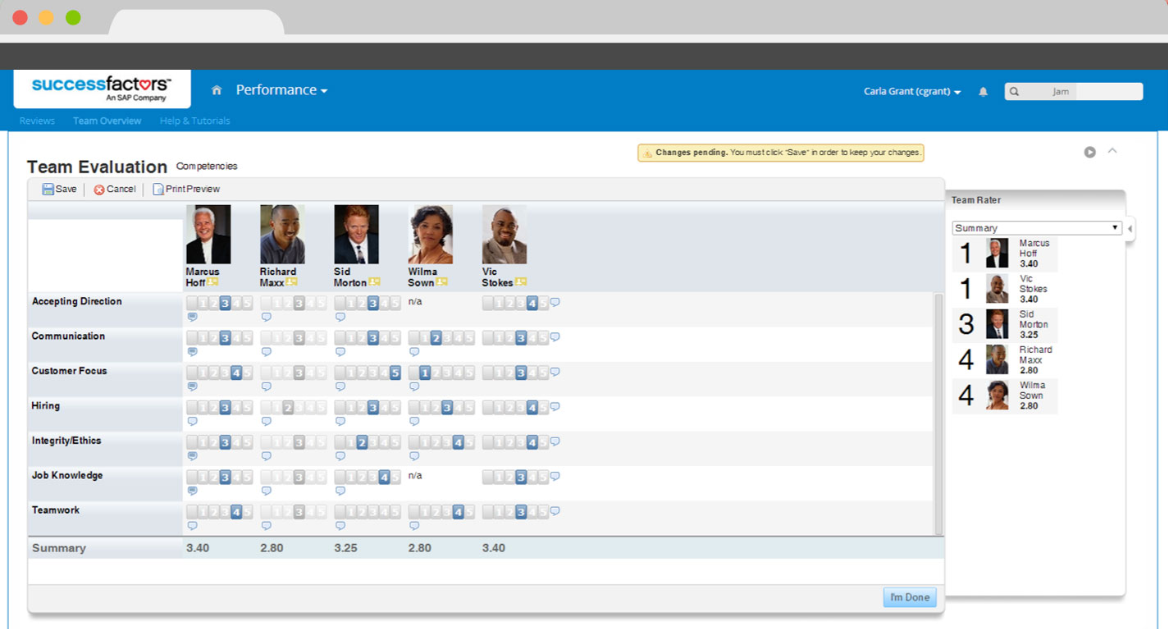
Task: Open Print Preview from the toolbar
Action: point(186,188)
